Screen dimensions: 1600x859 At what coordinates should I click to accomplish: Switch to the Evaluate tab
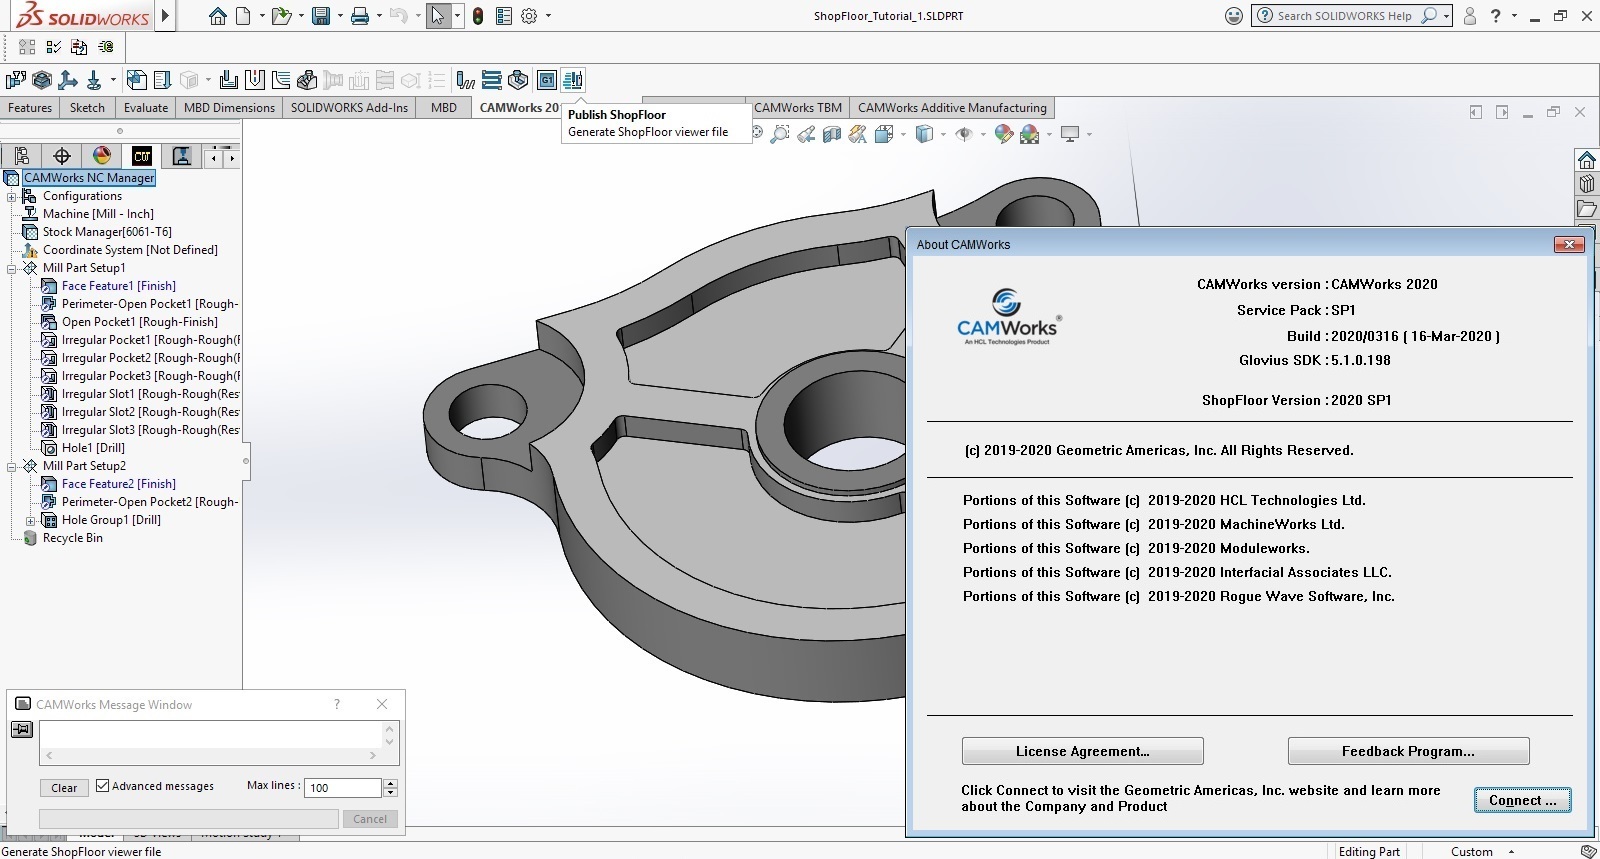[146, 108]
